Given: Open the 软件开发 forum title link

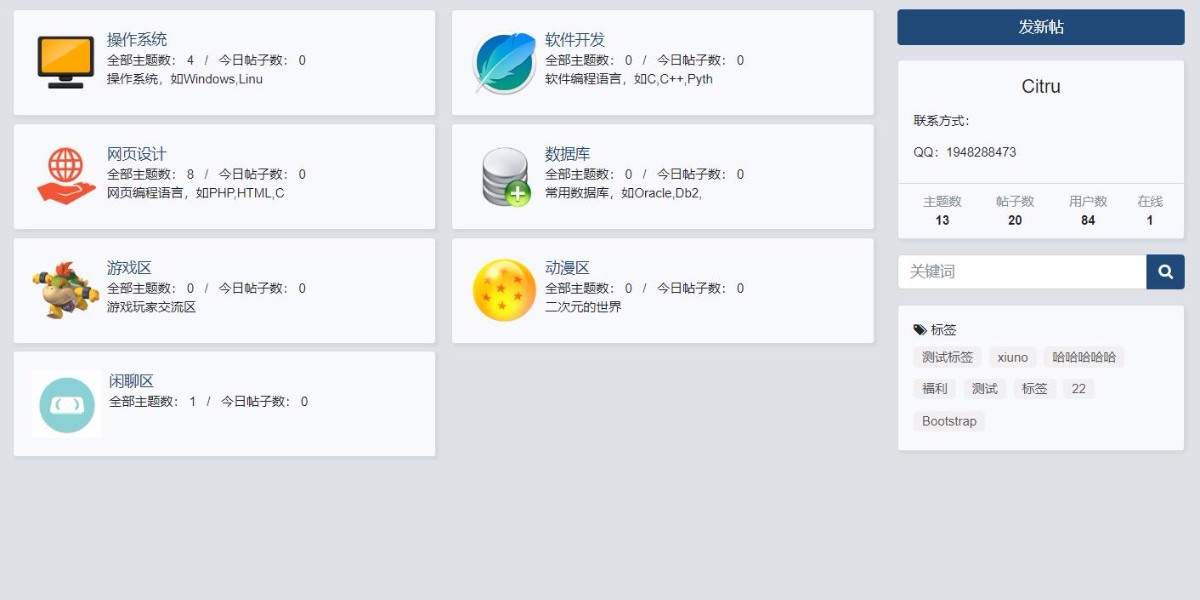Looking at the screenshot, I should [x=575, y=40].
